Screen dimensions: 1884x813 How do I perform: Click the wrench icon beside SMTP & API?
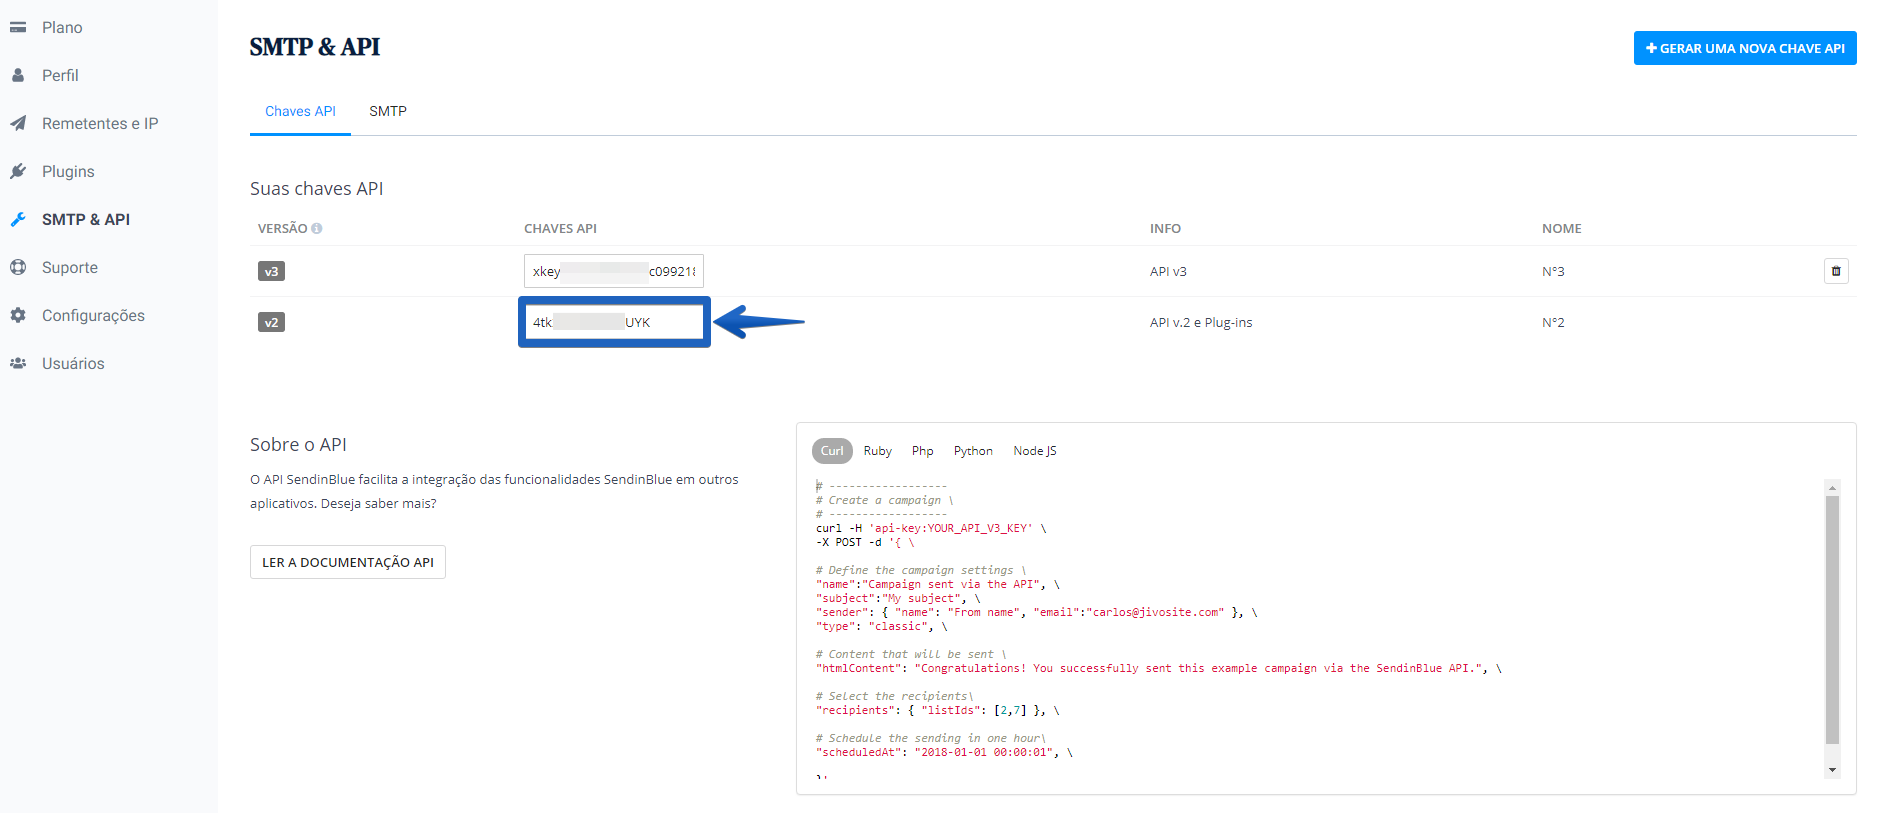click(18, 219)
